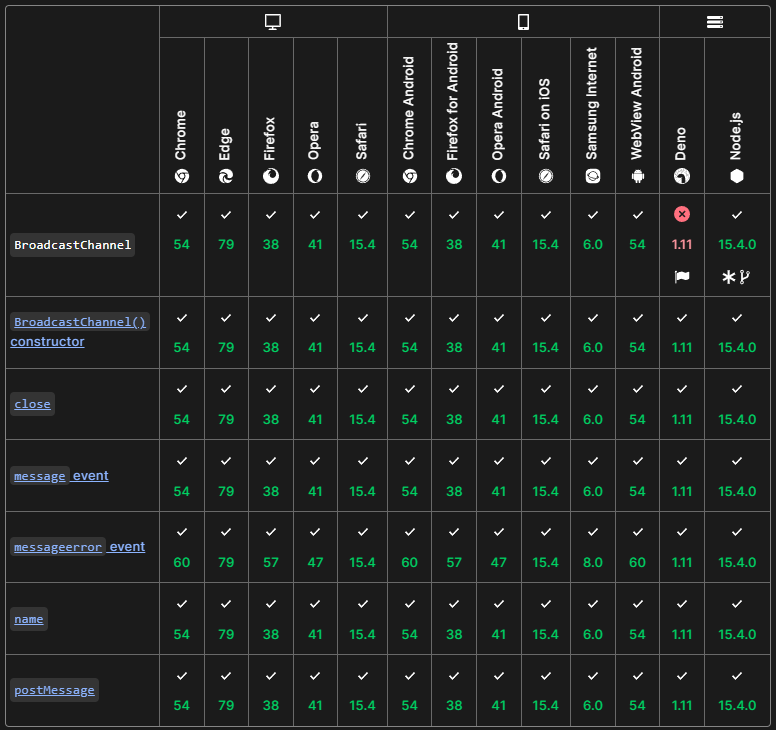Select the name property link
The width and height of the screenshot is (776, 730).
(29, 619)
